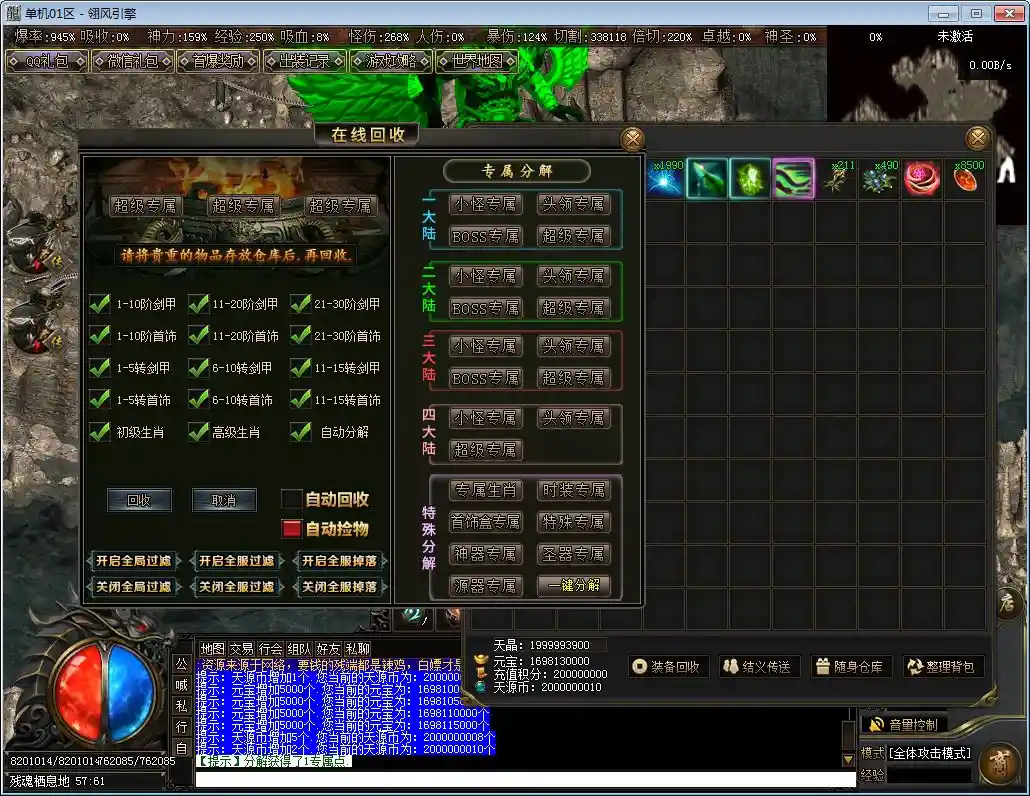Click the [全体攻击模式] attack mode text
The width and height of the screenshot is (1030, 796).
(929, 753)
